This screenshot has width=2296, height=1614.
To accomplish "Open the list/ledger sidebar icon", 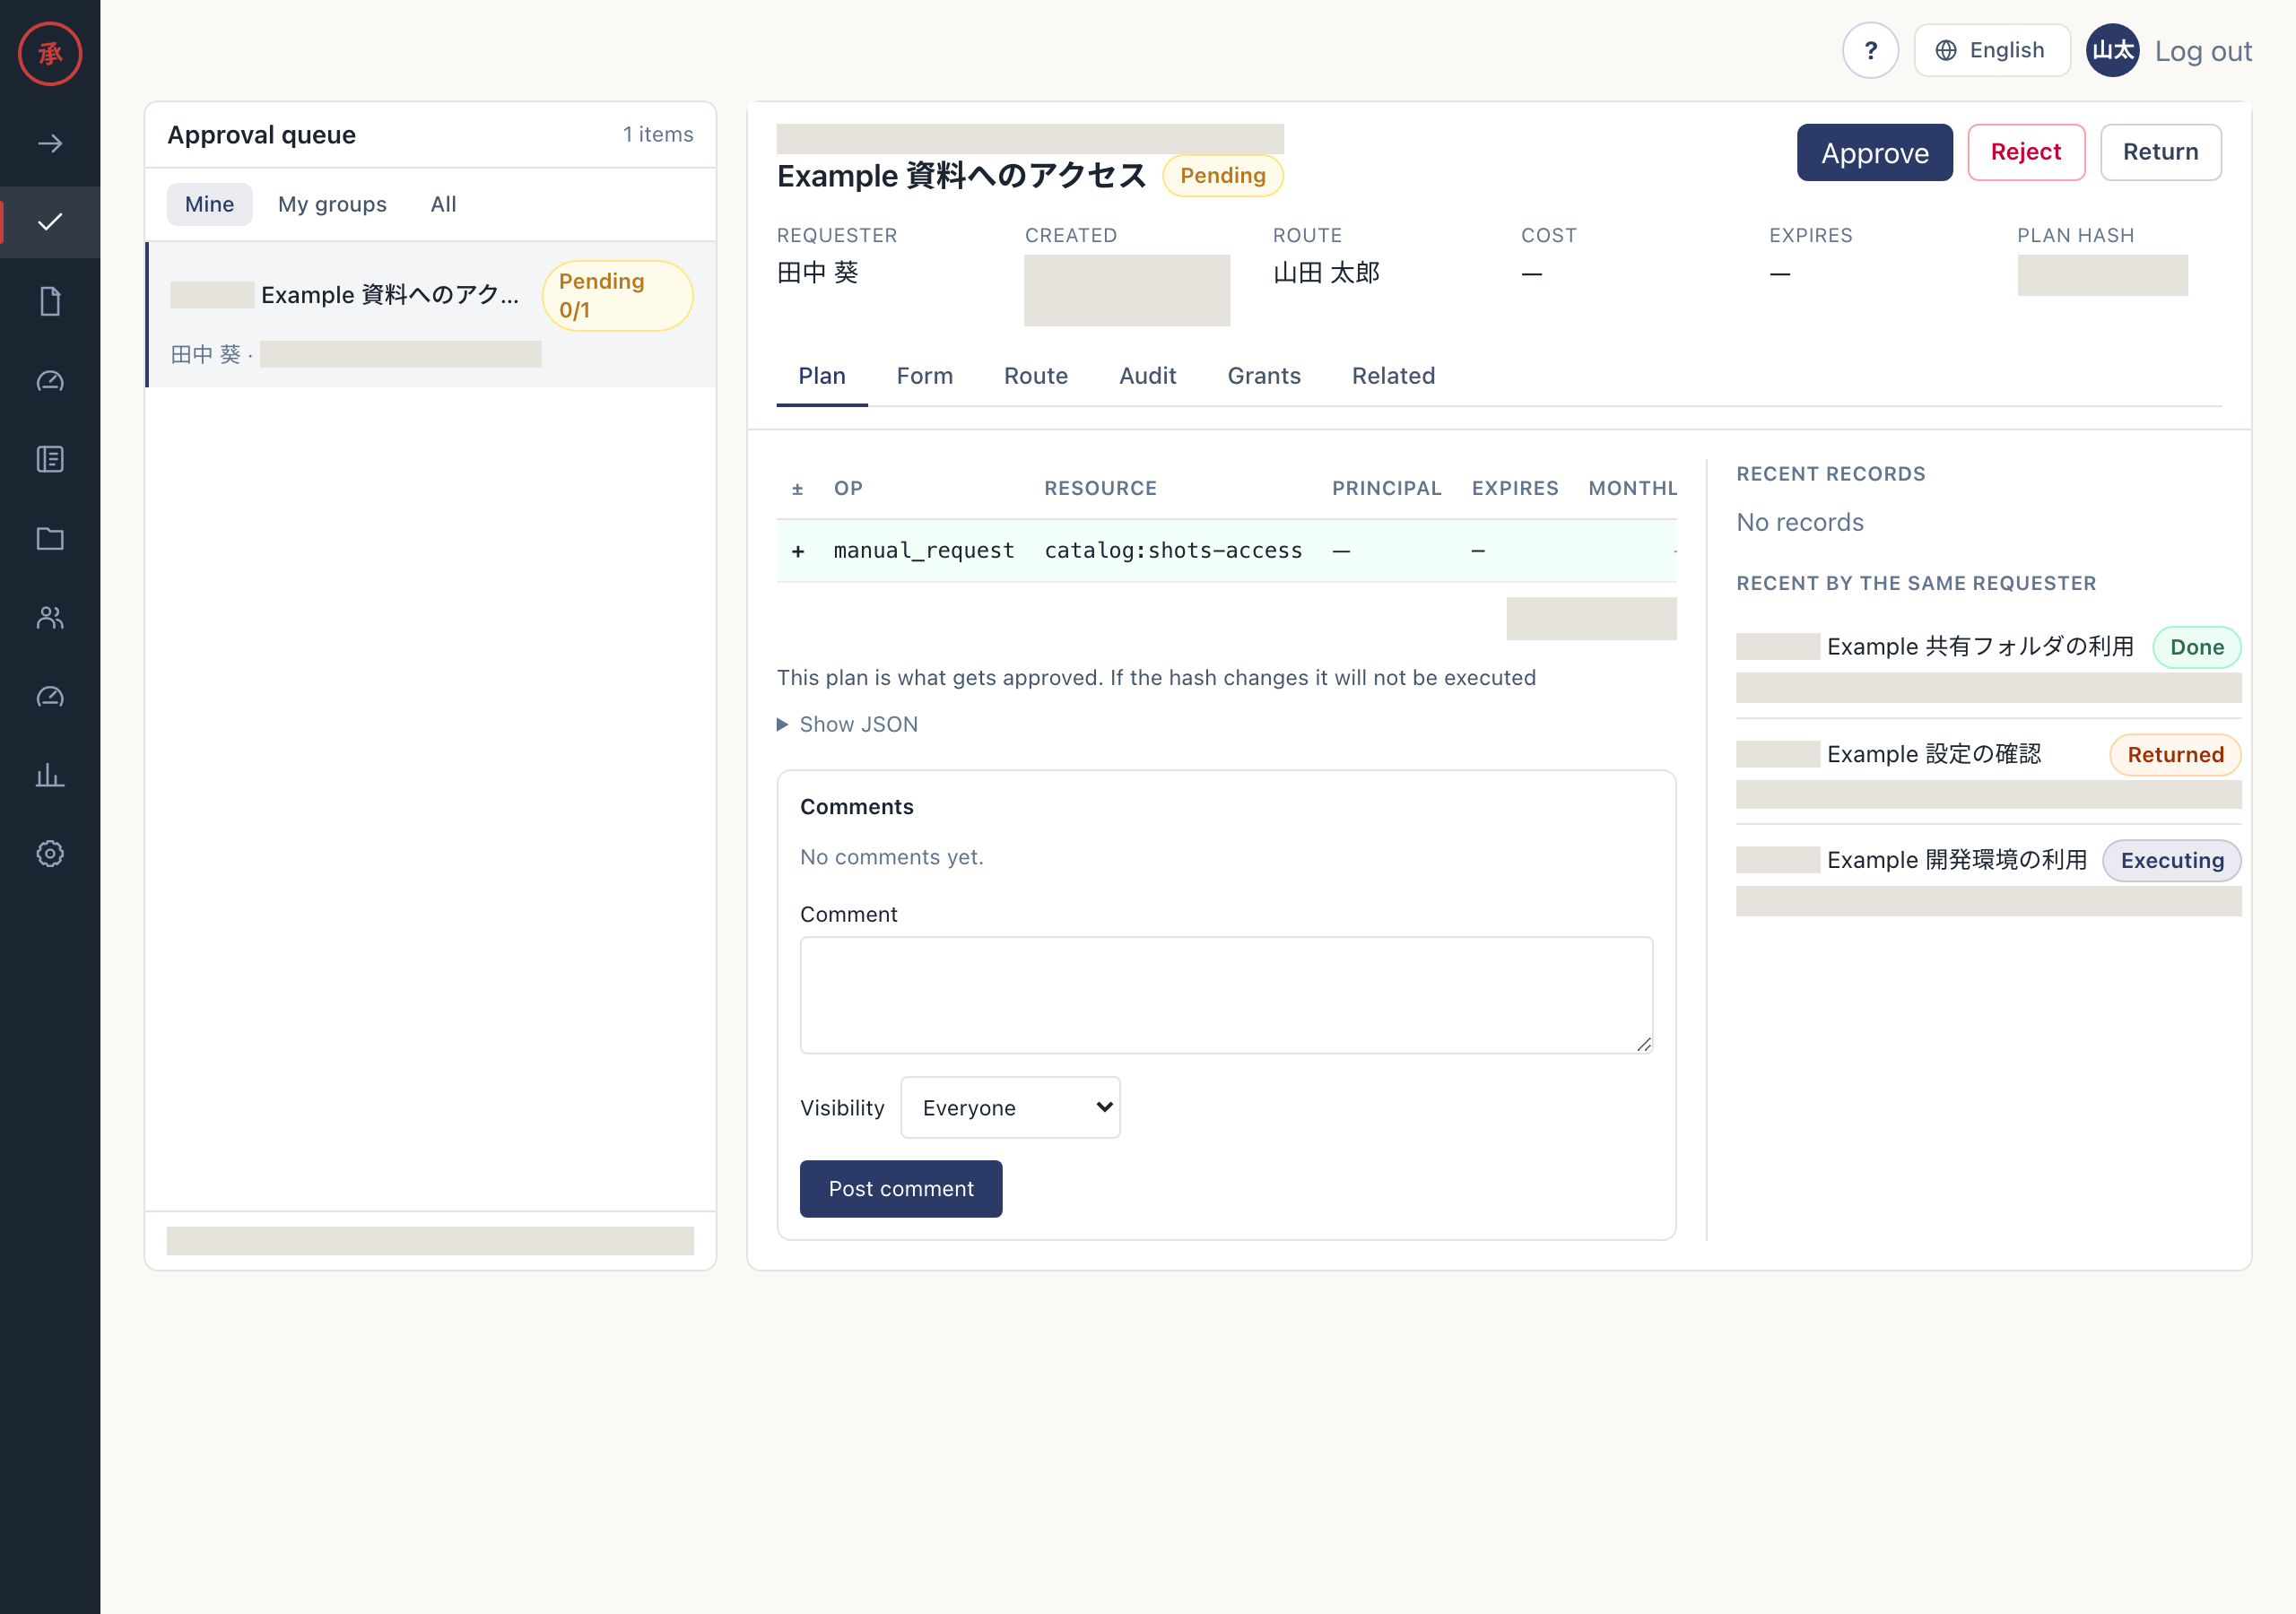I will [x=50, y=459].
